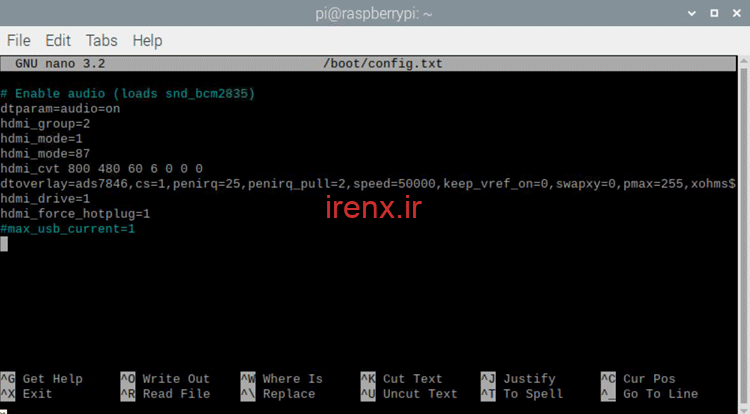
Task: Click the text cursor block below max_usb_current
Action: point(4,244)
